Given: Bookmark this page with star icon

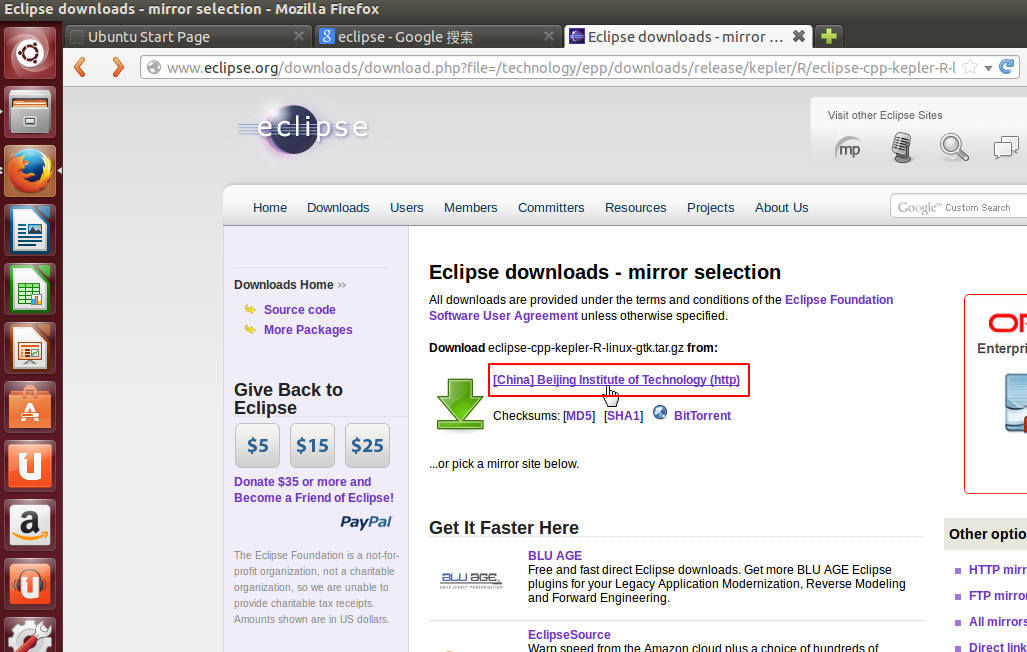Looking at the screenshot, I should pos(971,67).
